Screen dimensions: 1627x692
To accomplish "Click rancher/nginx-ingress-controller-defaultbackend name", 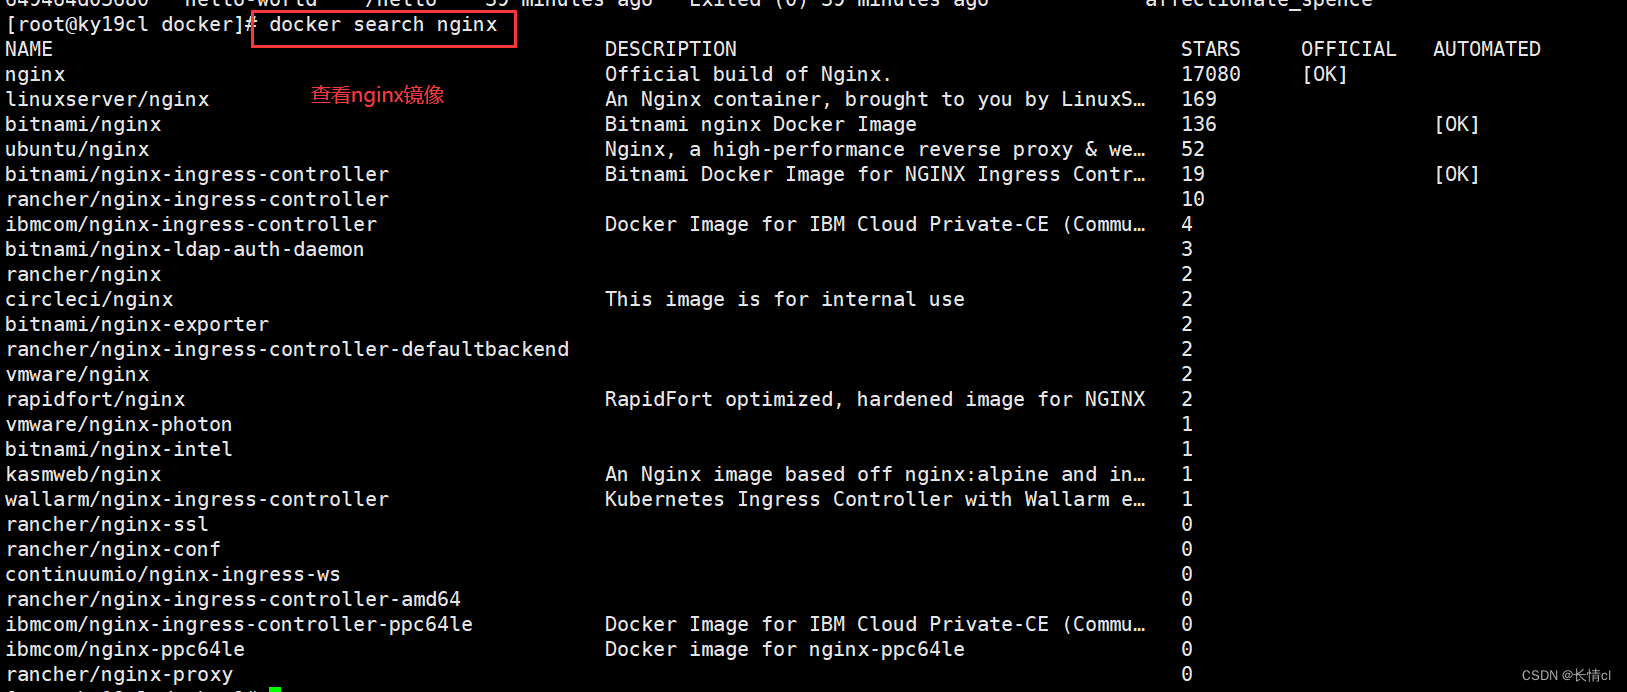I will [287, 349].
